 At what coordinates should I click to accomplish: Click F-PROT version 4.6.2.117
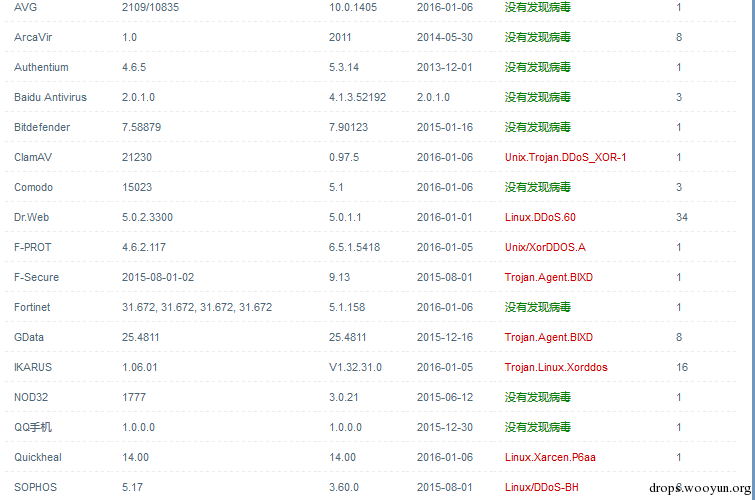[143, 247]
